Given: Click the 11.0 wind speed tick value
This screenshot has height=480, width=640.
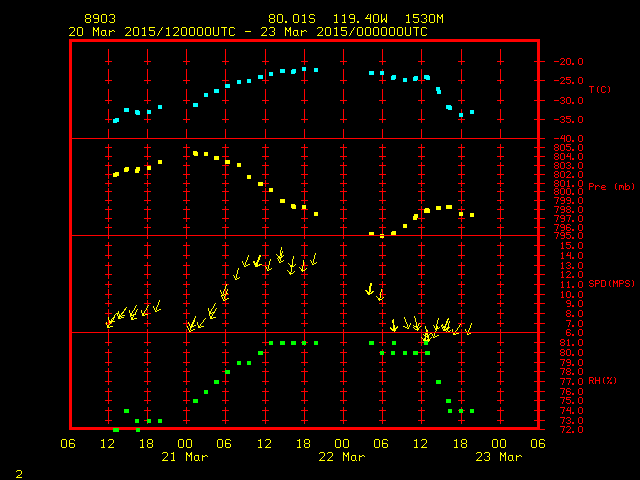Looking at the screenshot, I should [572, 284].
